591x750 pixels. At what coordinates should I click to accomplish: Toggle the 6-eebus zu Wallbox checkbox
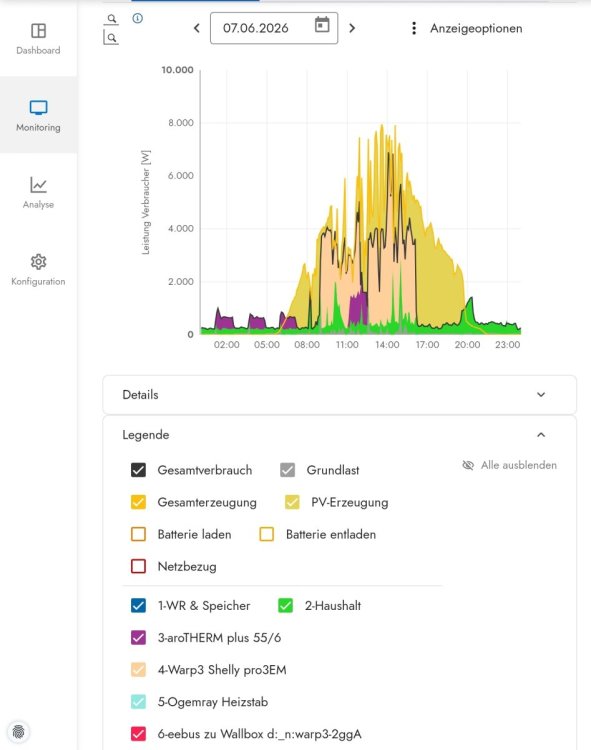(138, 734)
